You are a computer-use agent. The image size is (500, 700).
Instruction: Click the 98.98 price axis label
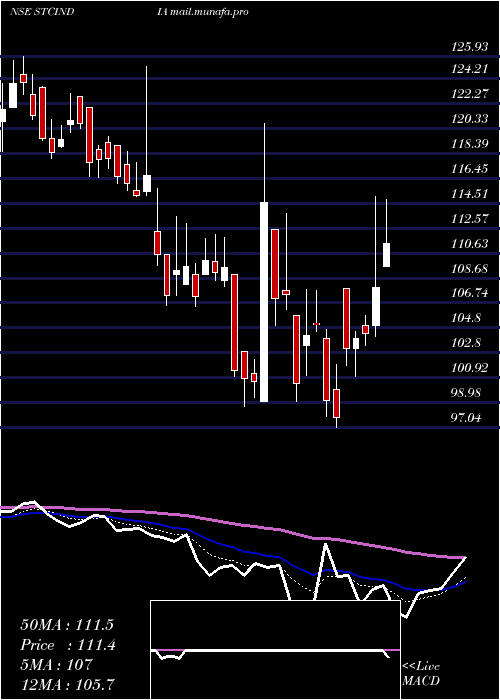pyautogui.click(x=468, y=393)
